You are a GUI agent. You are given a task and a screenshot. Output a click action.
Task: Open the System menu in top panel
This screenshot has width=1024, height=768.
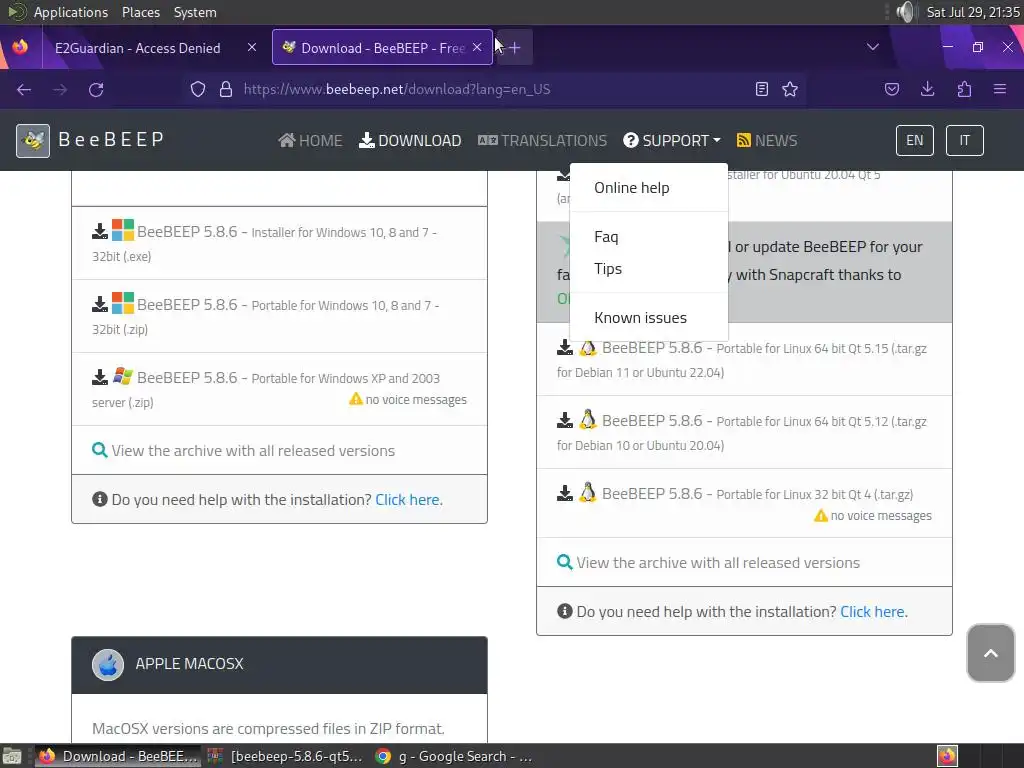(195, 12)
